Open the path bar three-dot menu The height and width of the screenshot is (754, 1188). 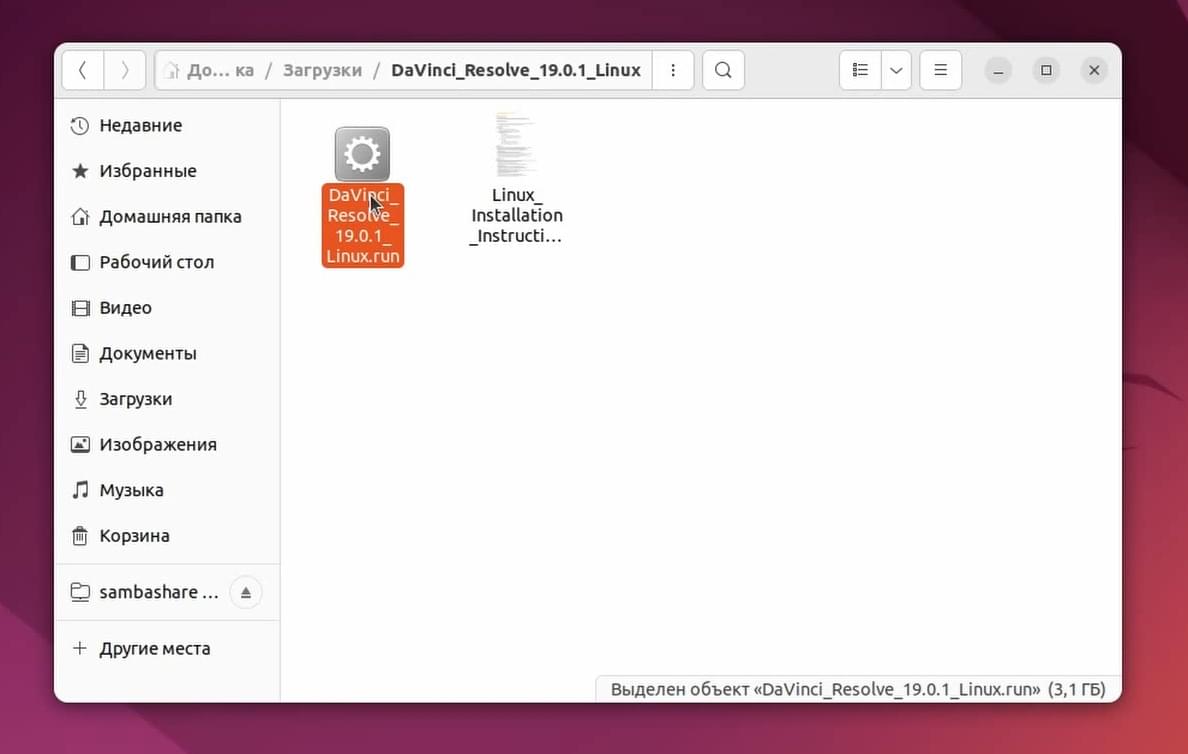[673, 70]
